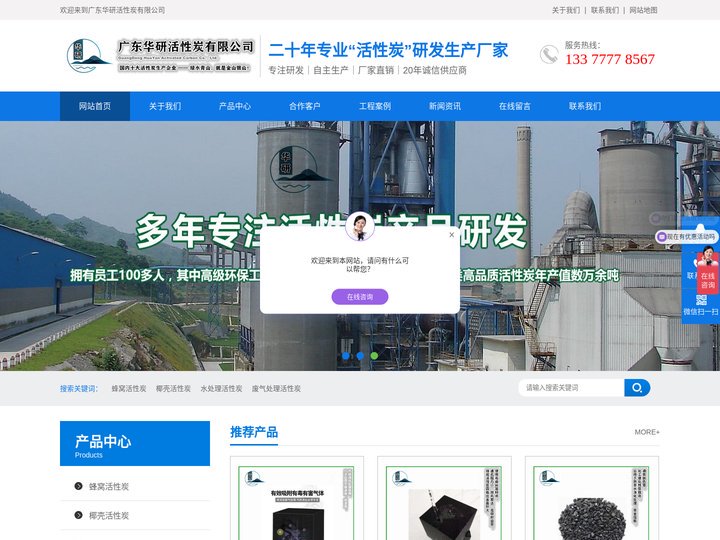Screen dimensions: 720x540
Task: Click the bullet icon beside 蜂窝活性炭
Action: (x=79, y=486)
